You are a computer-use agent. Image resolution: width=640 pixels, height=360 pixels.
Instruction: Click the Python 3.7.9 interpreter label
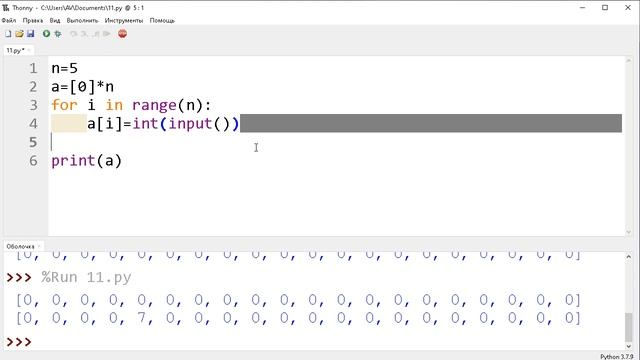click(616, 357)
